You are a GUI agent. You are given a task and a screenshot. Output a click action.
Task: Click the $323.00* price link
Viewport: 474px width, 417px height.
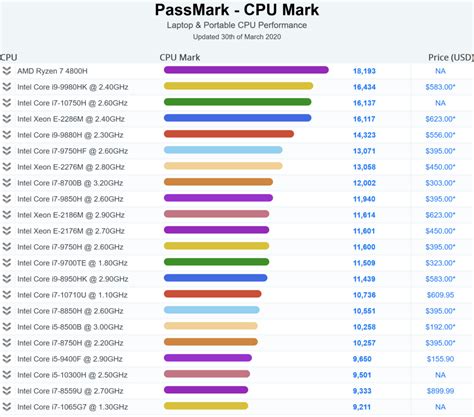[440, 263]
